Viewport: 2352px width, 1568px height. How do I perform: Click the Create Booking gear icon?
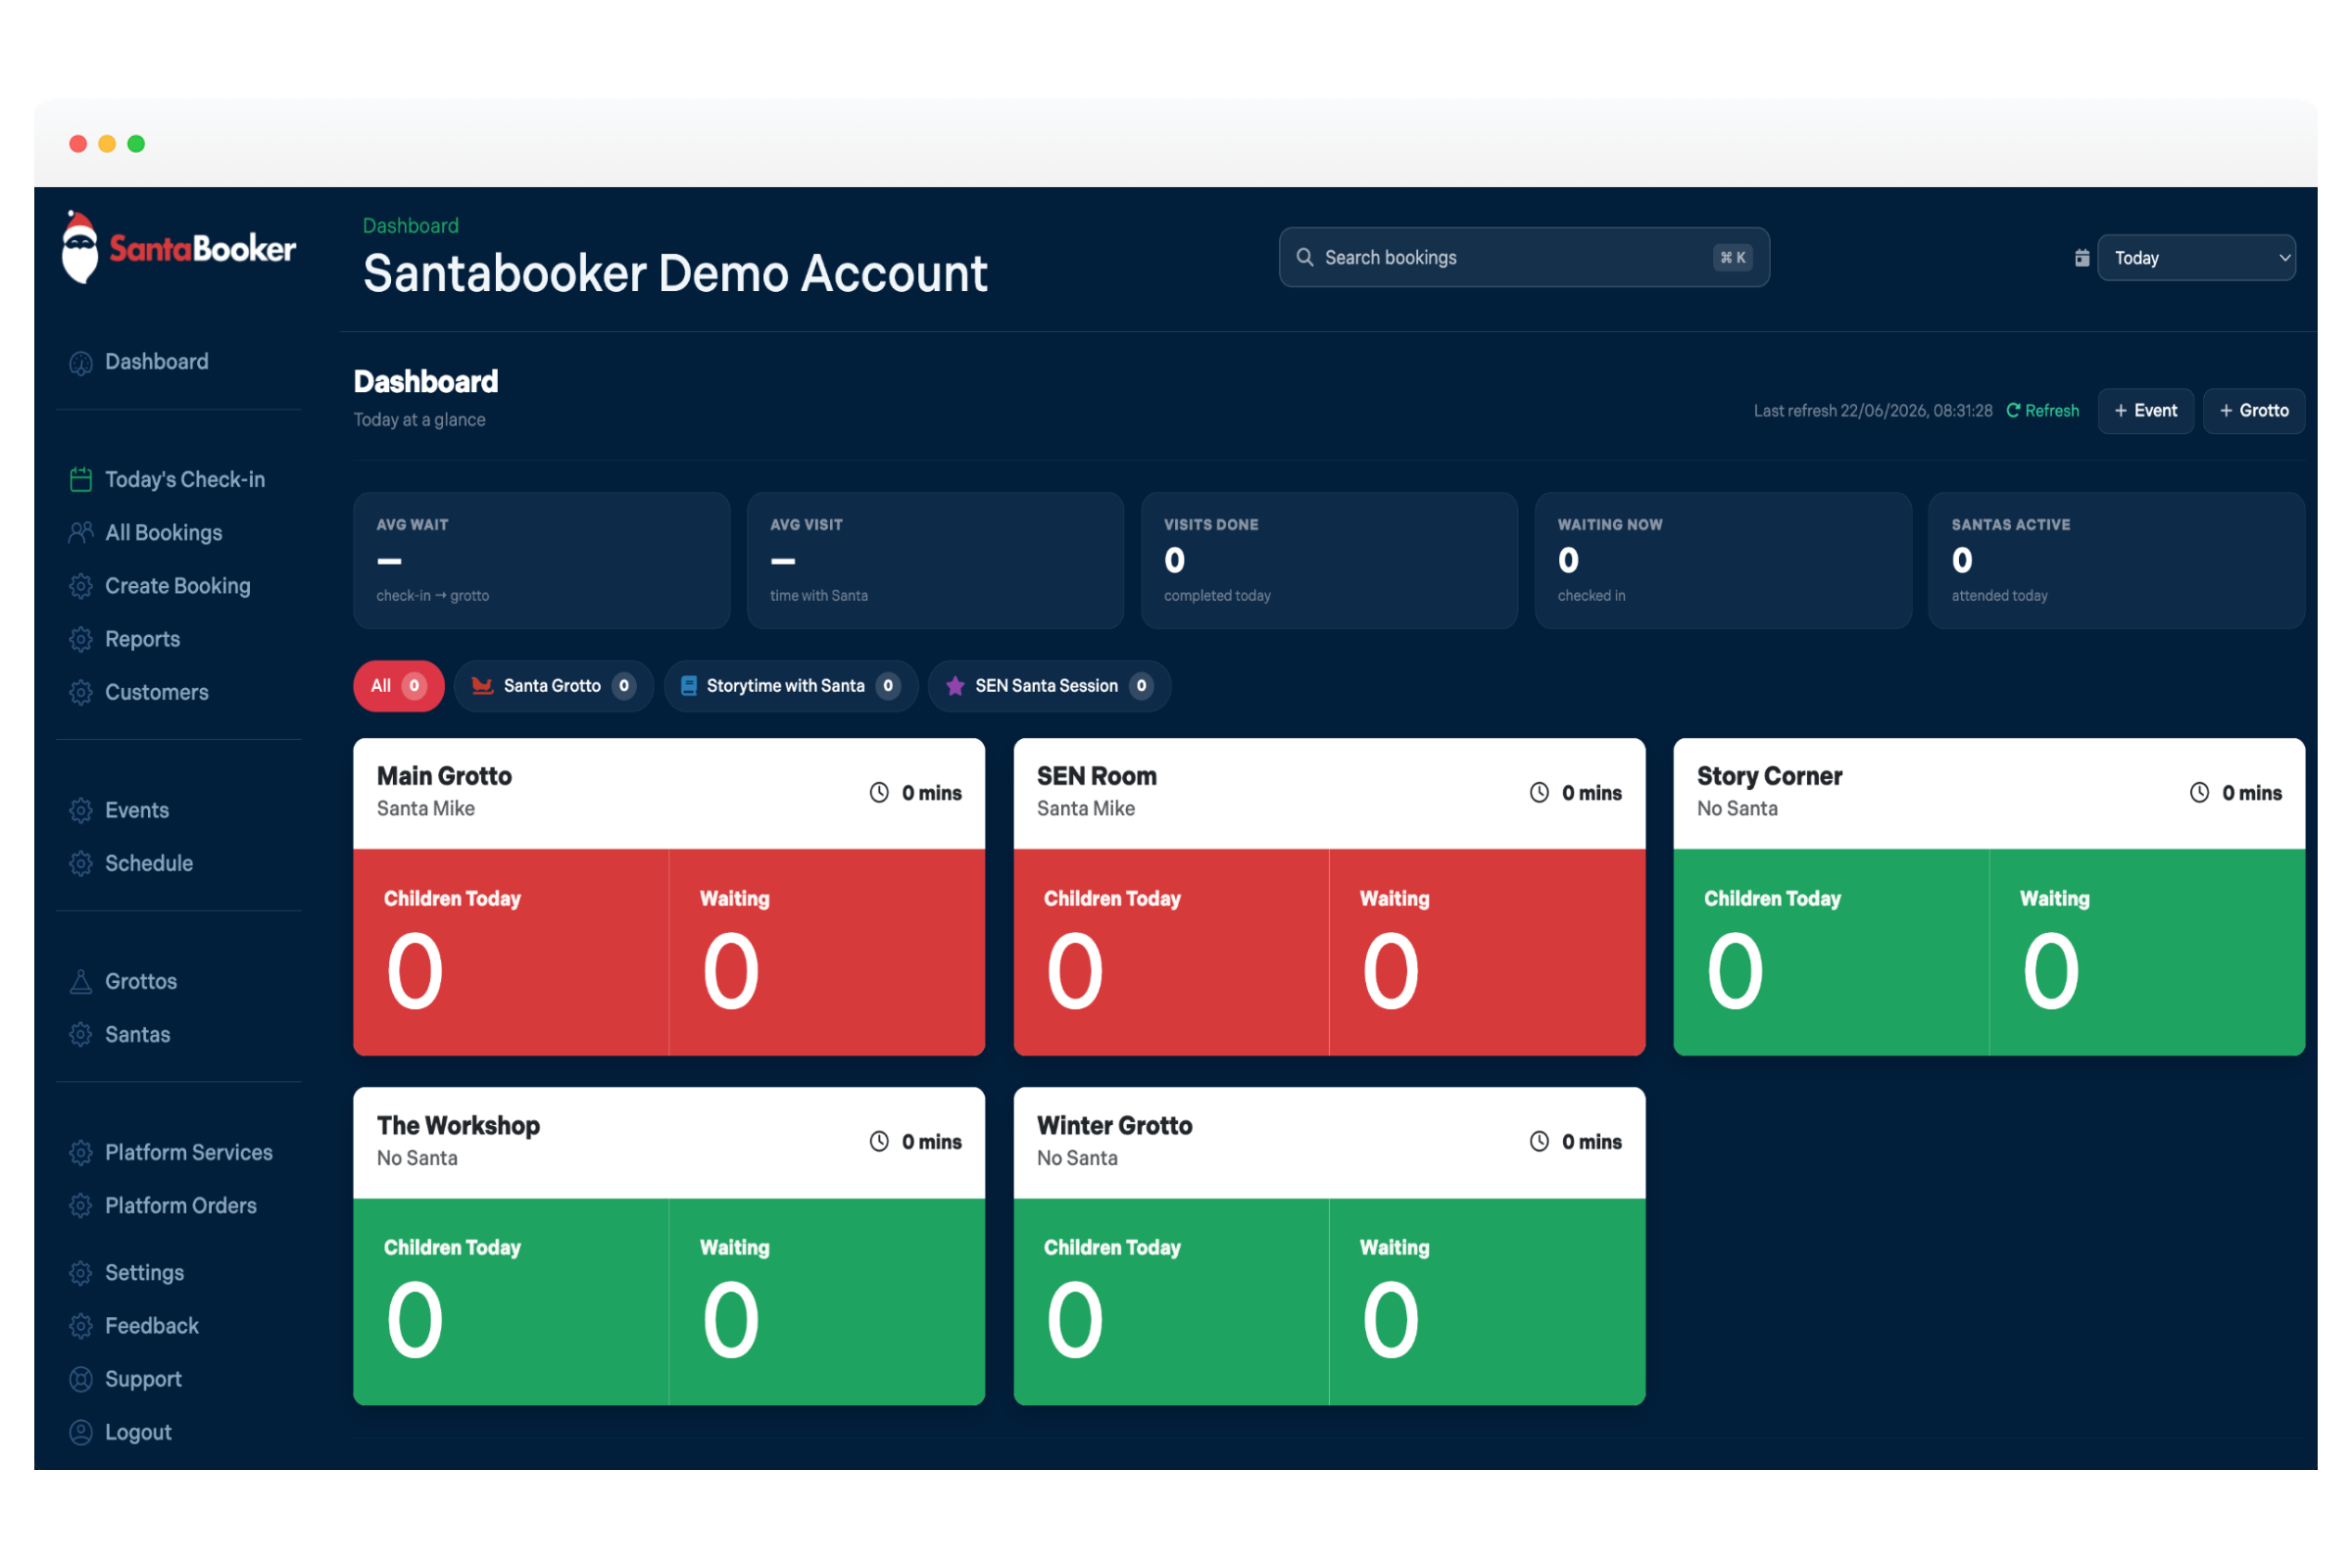pos(81,586)
